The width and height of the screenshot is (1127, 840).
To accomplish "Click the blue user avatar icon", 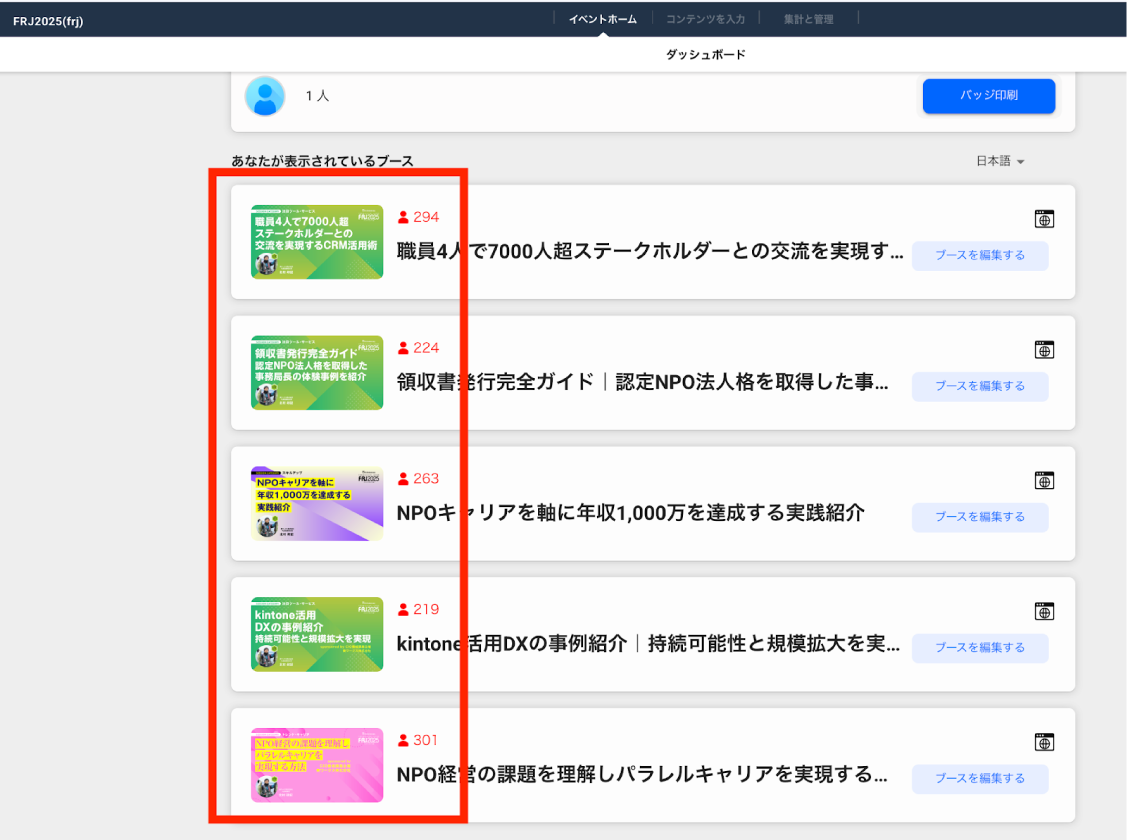I will (x=265, y=96).
